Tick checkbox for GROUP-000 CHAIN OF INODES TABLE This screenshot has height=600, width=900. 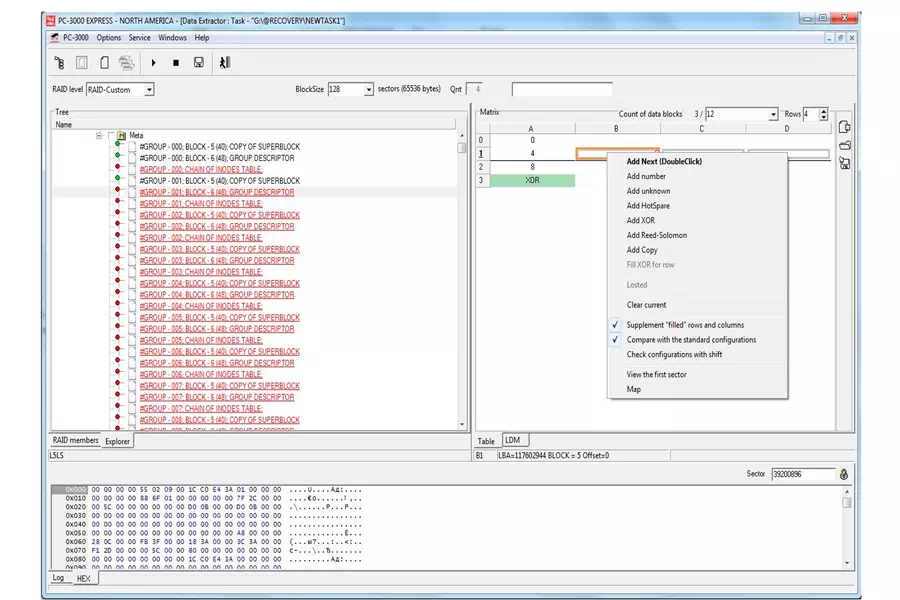click(x=133, y=169)
